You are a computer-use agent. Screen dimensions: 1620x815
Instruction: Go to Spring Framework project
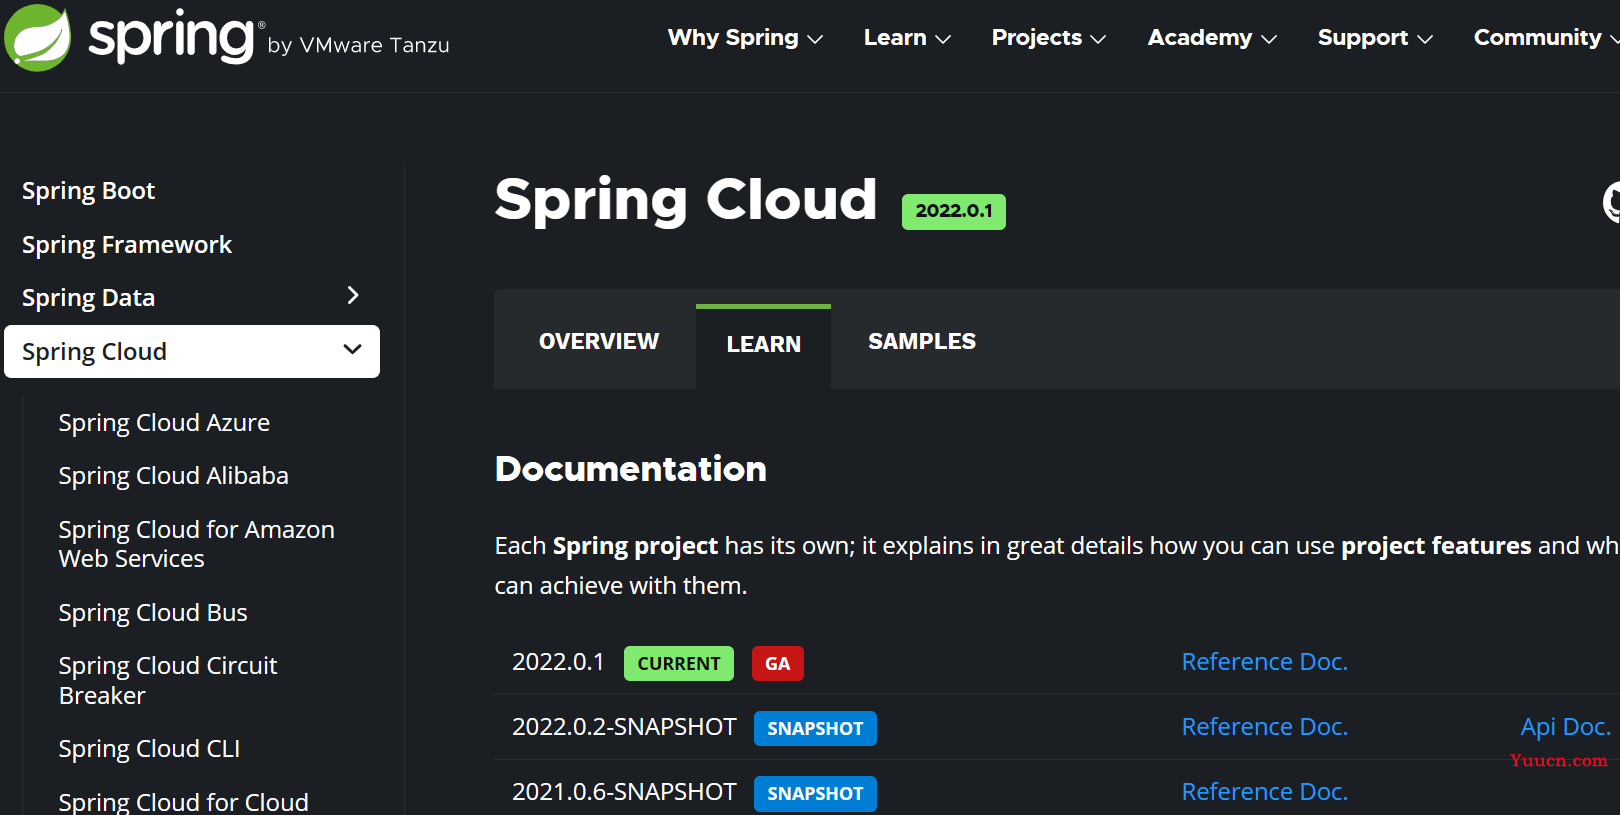(127, 245)
